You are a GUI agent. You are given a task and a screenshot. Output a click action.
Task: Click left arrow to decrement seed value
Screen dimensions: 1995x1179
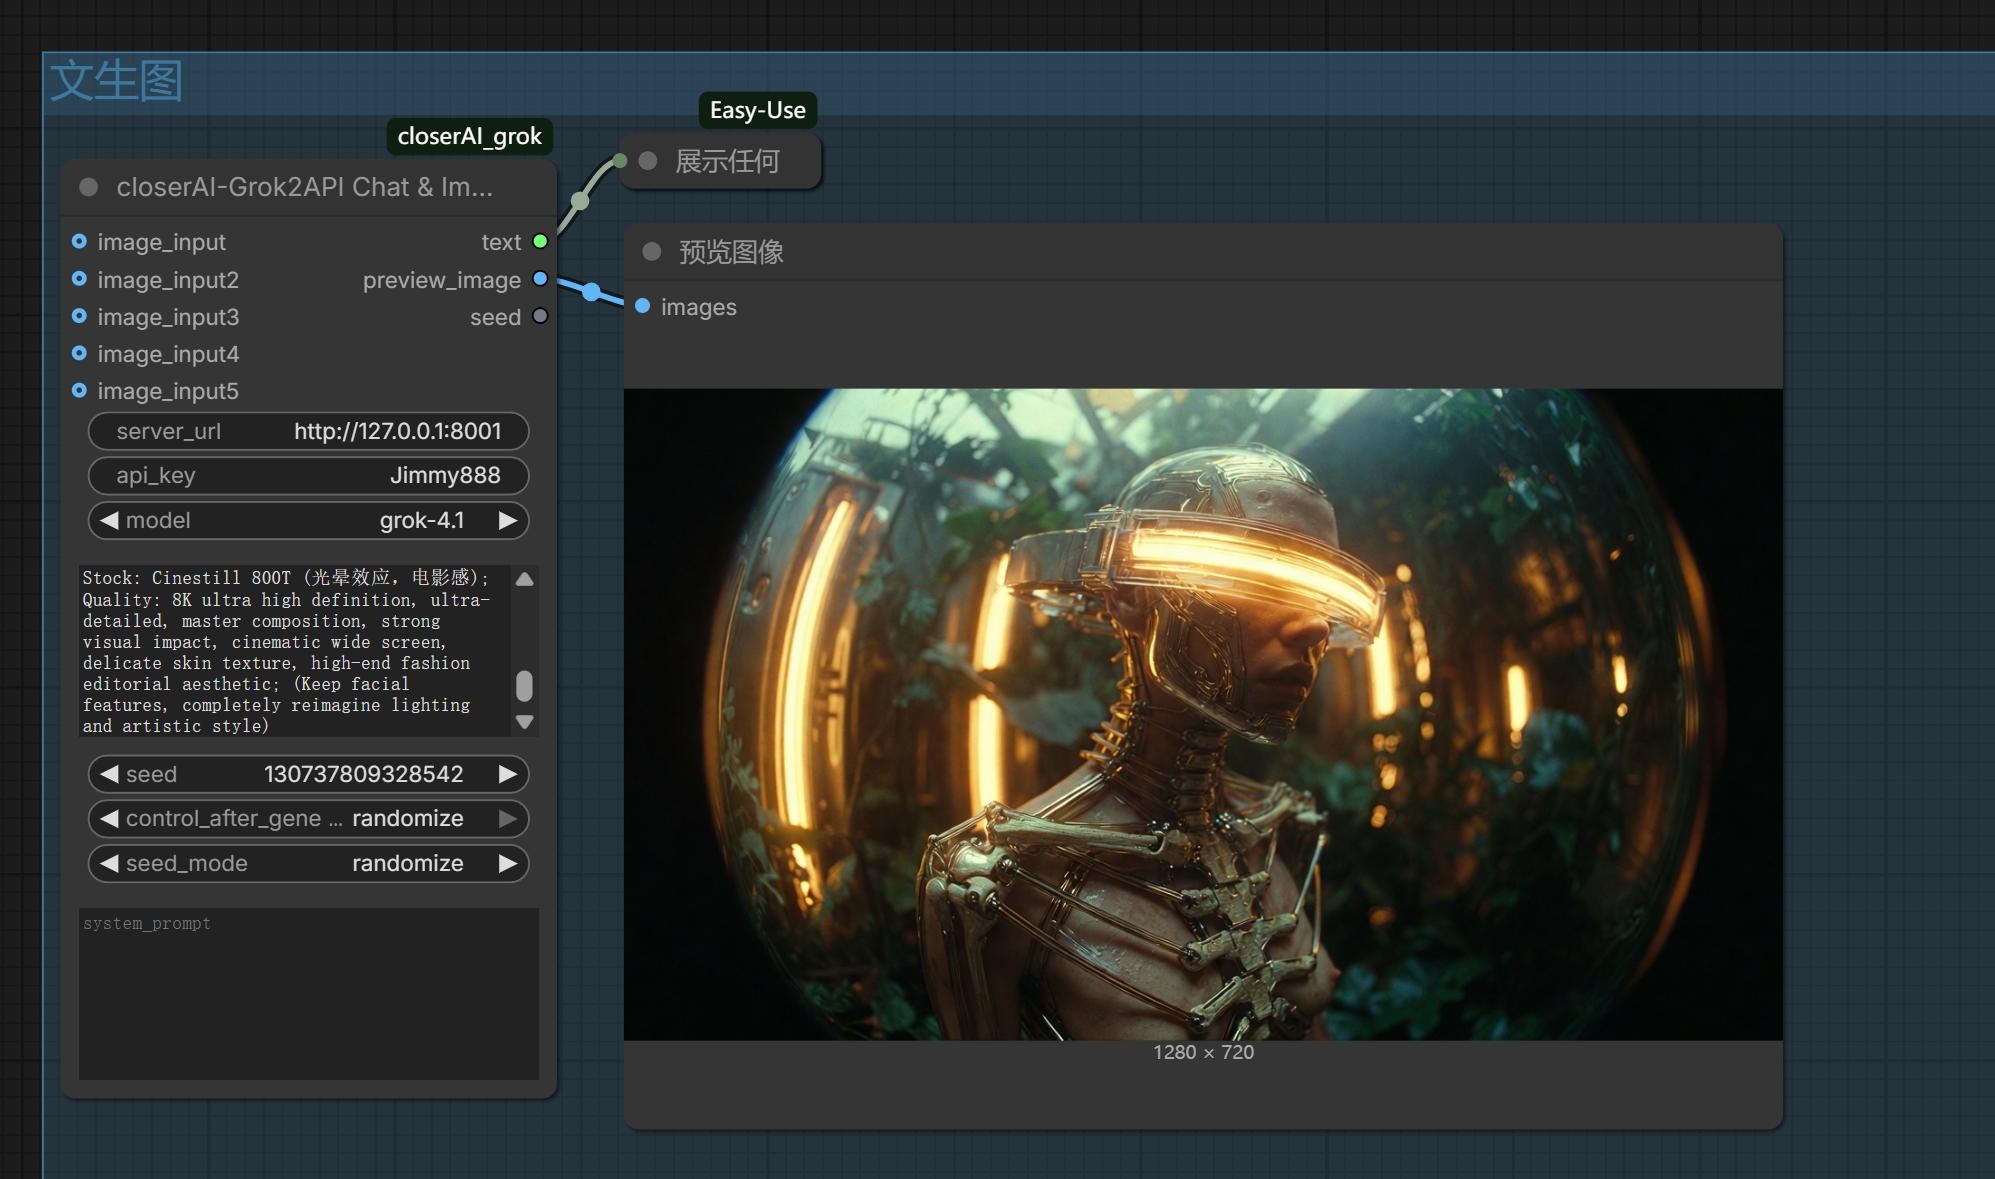(x=109, y=774)
